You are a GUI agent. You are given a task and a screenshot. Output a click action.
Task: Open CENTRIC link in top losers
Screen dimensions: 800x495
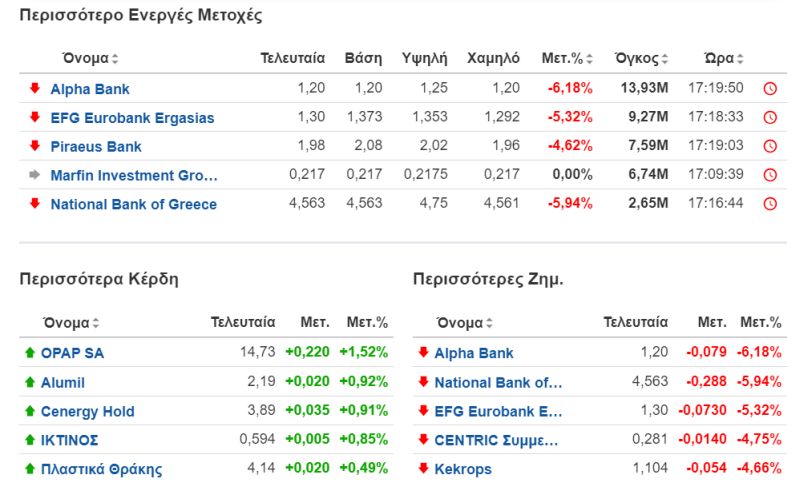pyautogui.click(x=496, y=440)
